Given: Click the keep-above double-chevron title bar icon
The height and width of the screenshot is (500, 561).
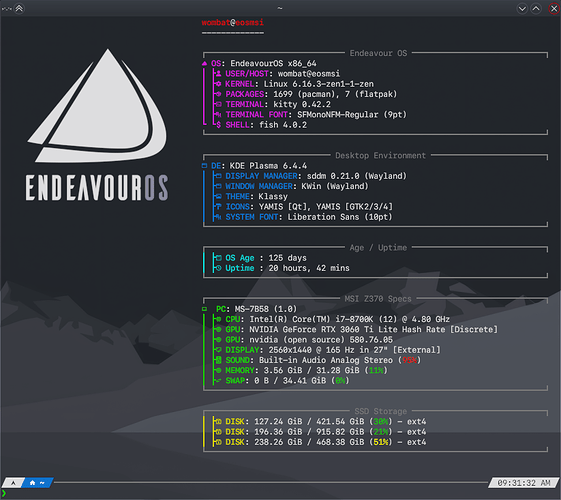Looking at the screenshot, I should [19, 8].
